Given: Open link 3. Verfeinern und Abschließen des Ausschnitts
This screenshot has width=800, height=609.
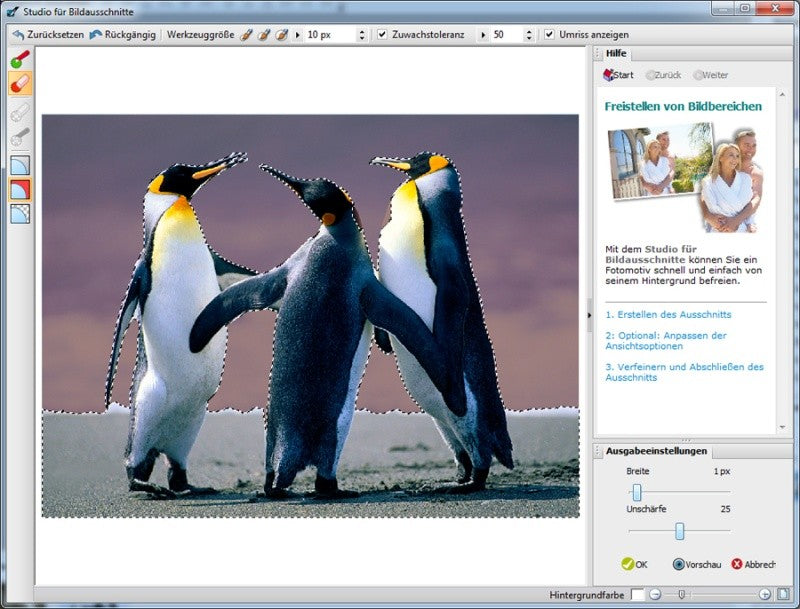Looking at the screenshot, I should [x=684, y=372].
